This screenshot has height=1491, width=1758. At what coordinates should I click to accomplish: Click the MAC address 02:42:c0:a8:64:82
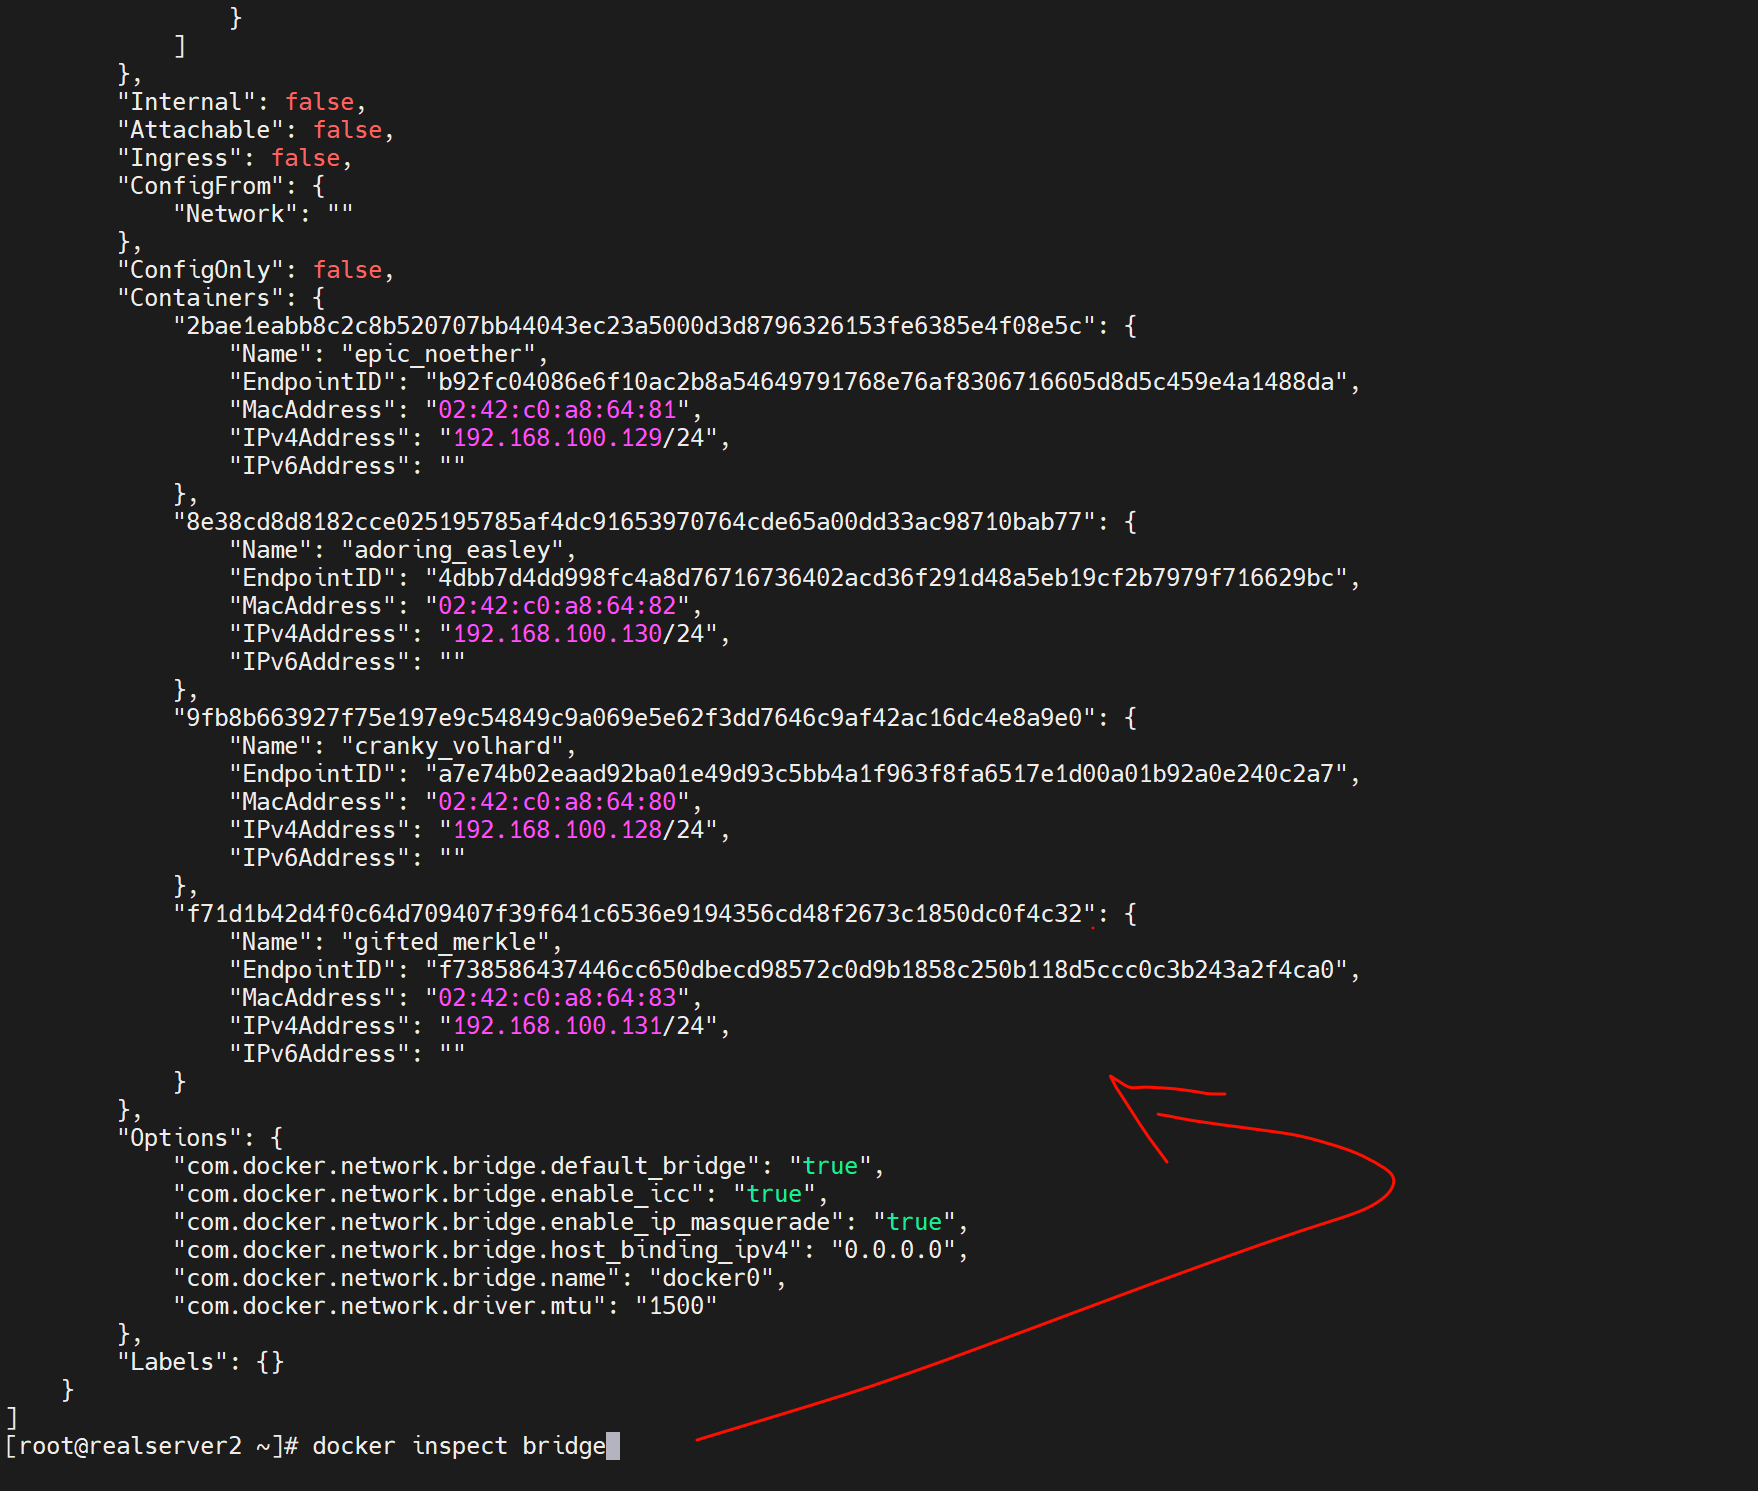(x=557, y=606)
